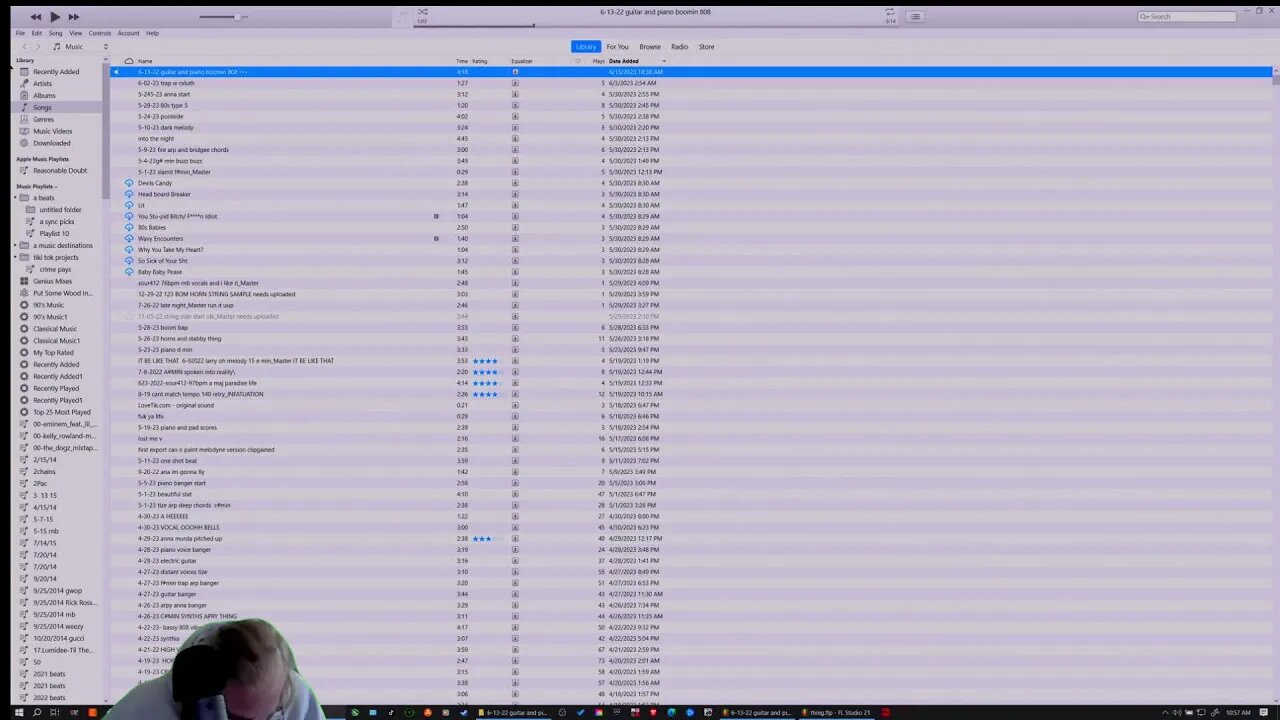Click the star rating of 'IT BE LIKE THAT'

tap(485, 361)
